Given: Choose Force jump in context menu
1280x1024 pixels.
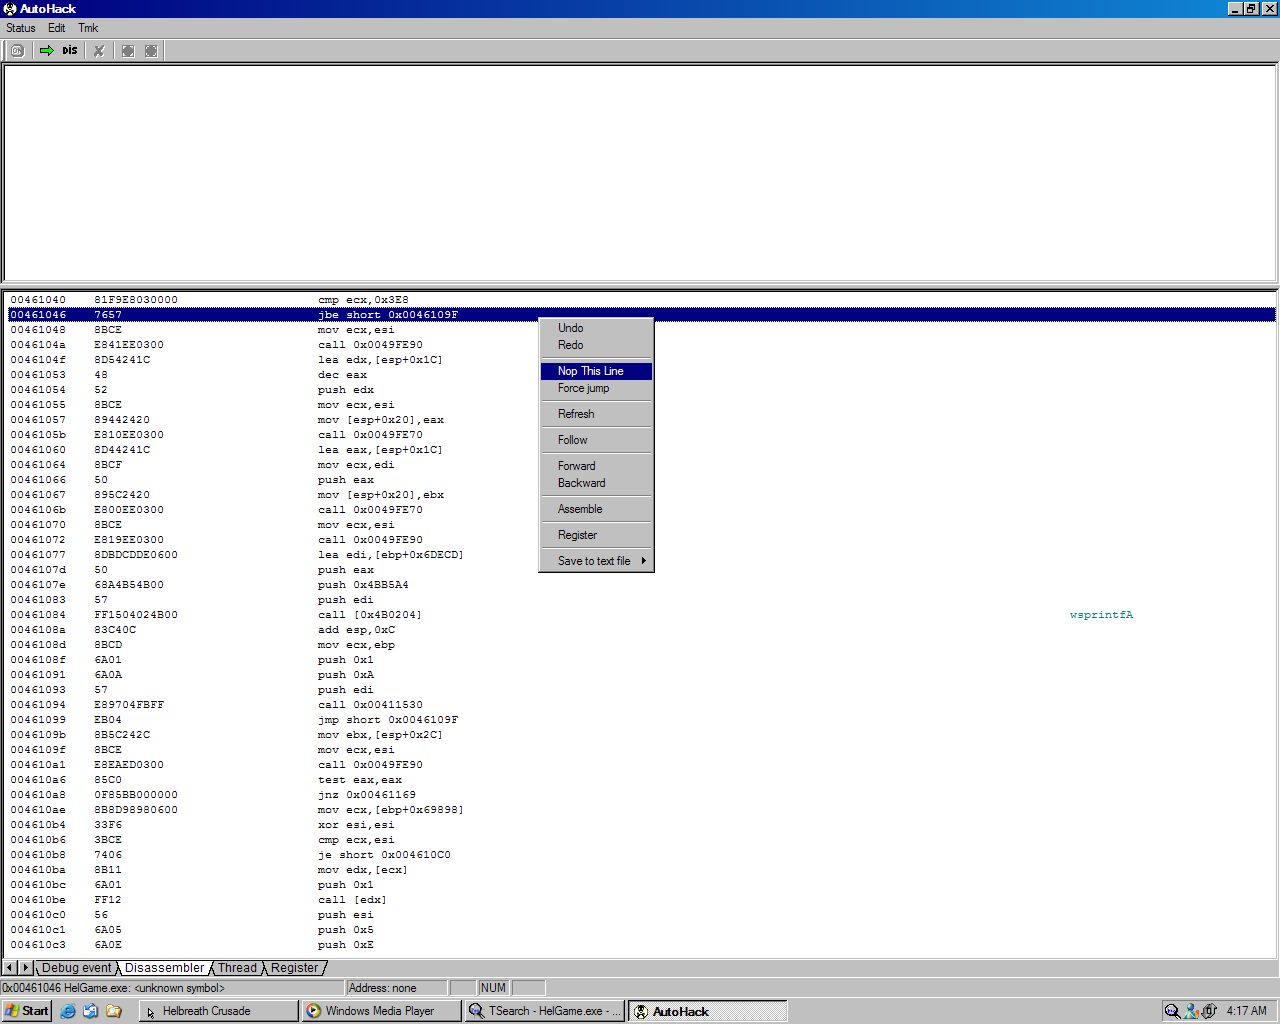Looking at the screenshot, I should [583, 388].
